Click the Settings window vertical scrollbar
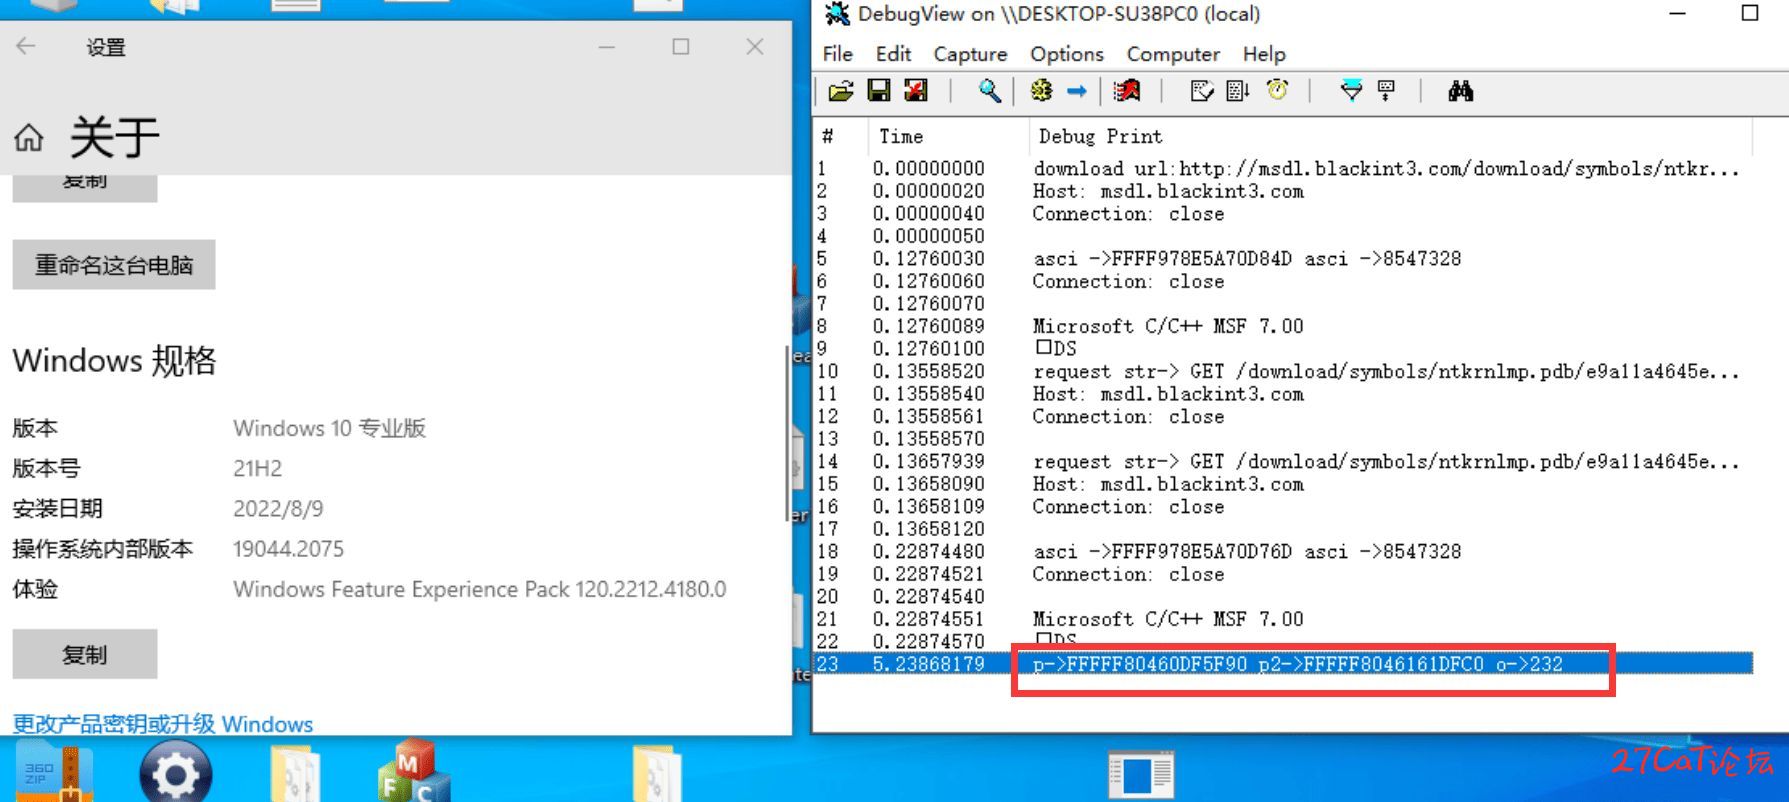The height and width of the screenshot is (802, 1789). pyautogui.click(x=786, y=433)
